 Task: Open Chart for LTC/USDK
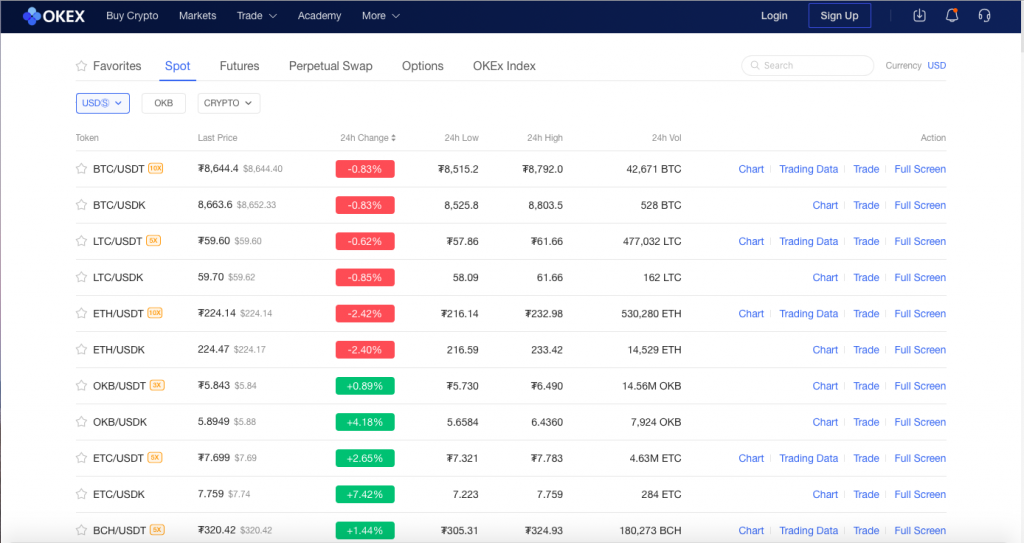tap(825, 278)
